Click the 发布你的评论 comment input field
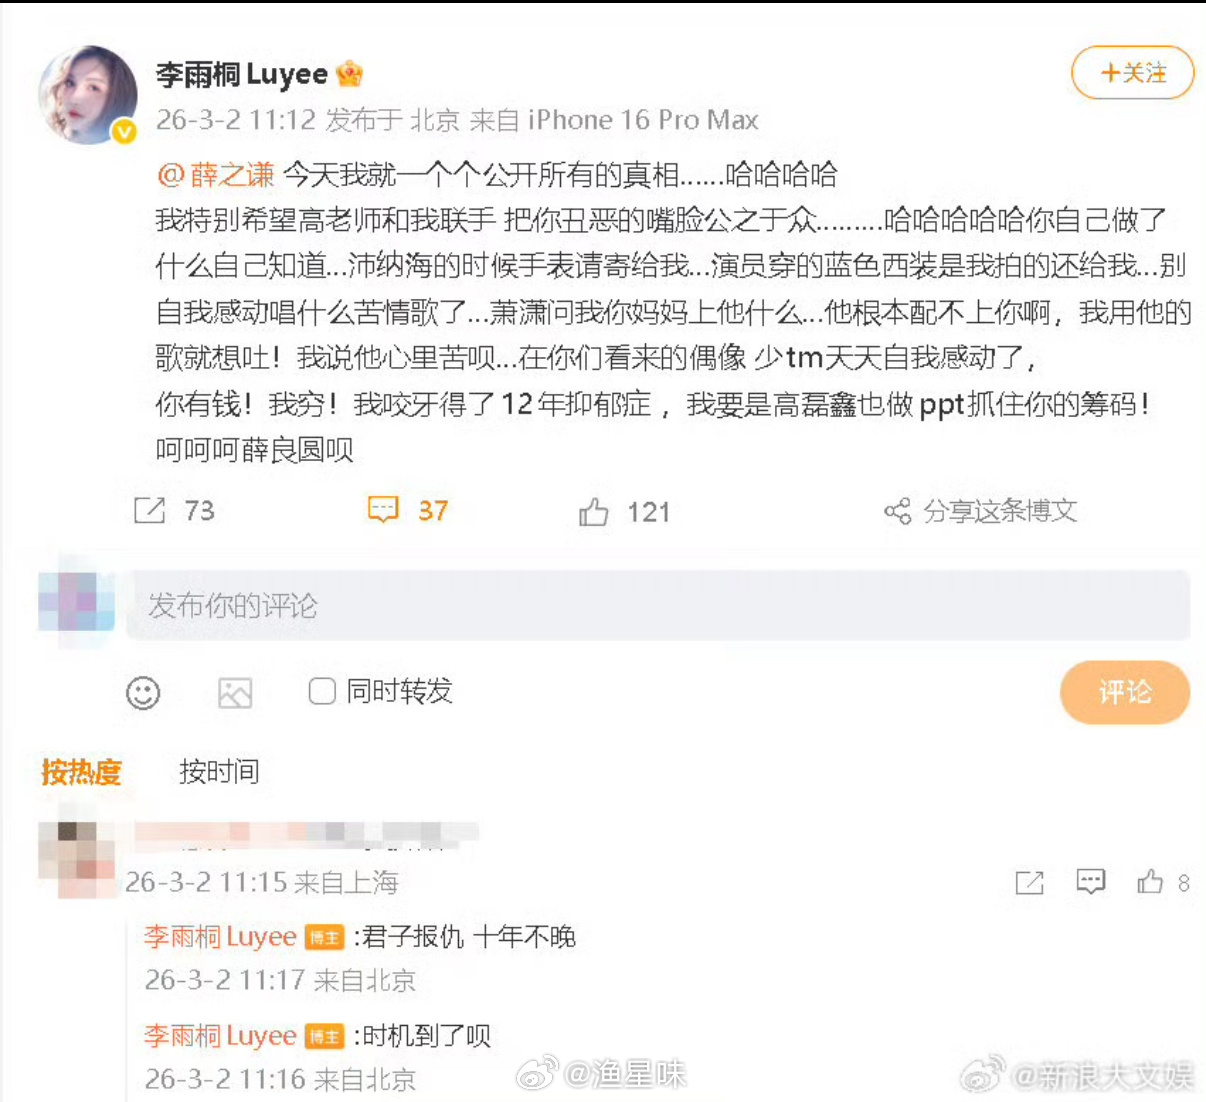 [658, 605]
